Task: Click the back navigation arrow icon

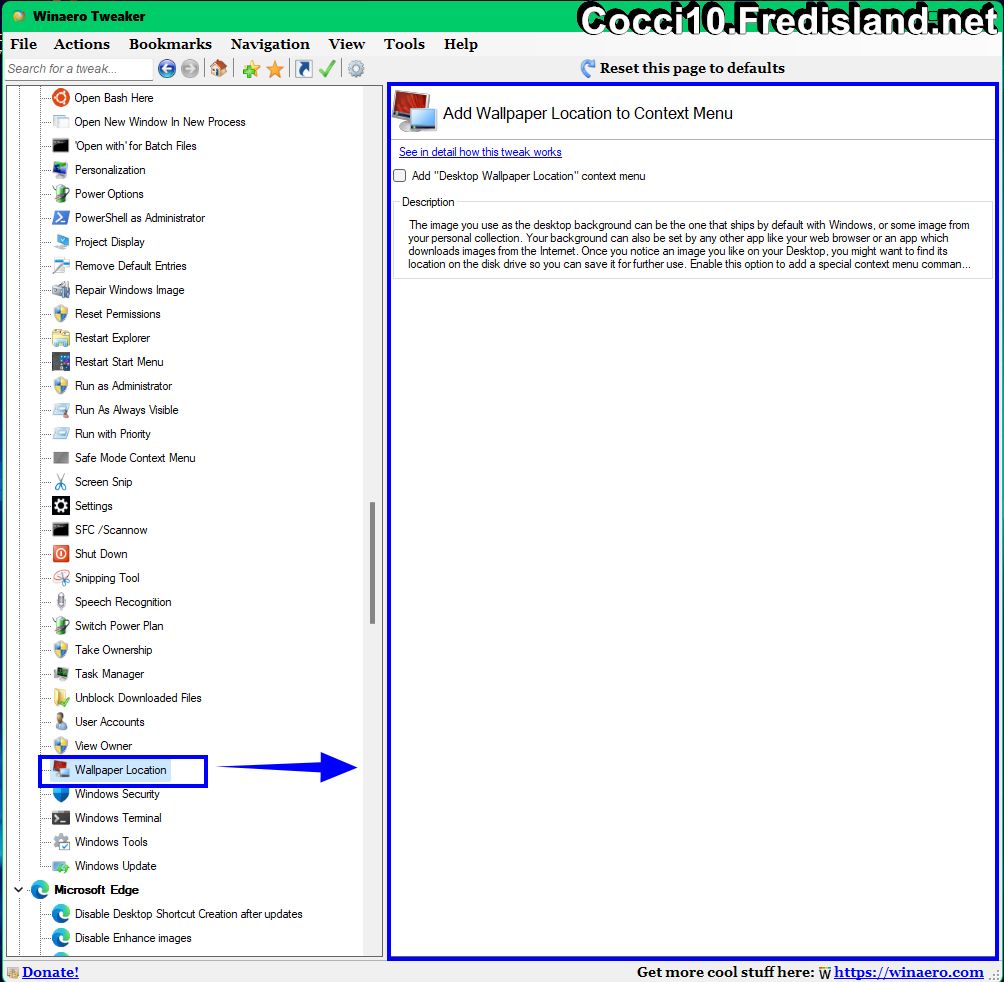Action: (x=166, y=68)
